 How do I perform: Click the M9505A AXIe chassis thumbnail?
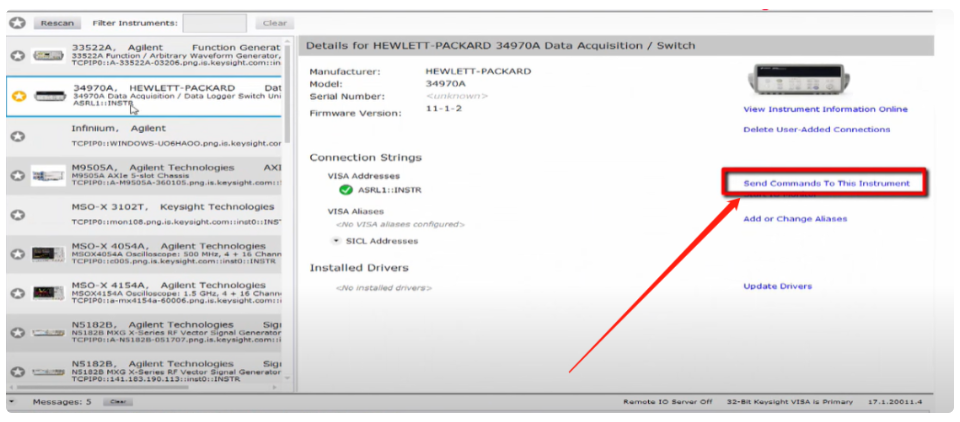(x=48, y=176)
